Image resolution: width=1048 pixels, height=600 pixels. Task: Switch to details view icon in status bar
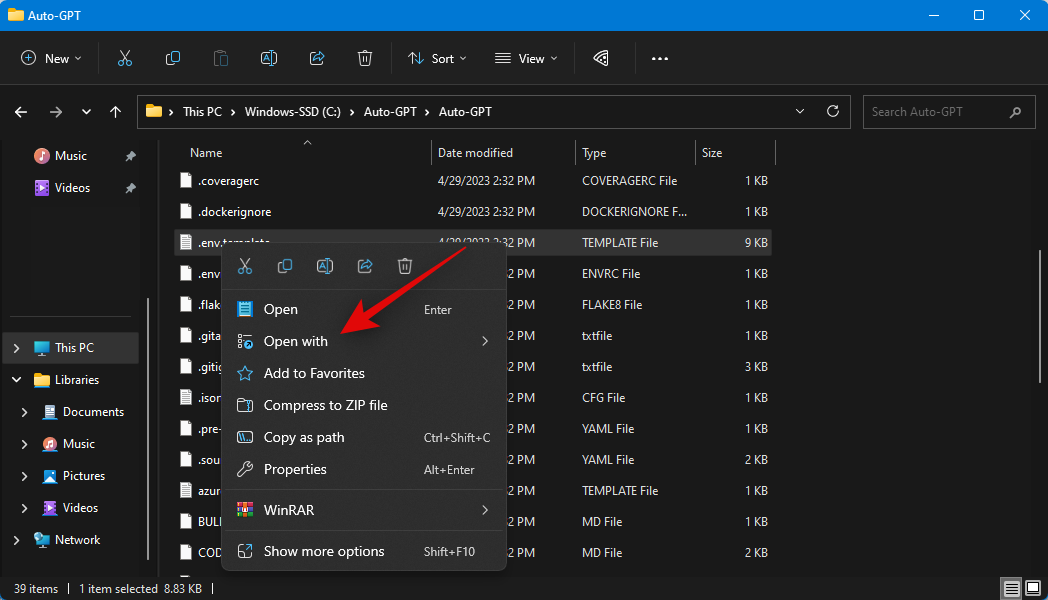click(x=1011, y=589)
